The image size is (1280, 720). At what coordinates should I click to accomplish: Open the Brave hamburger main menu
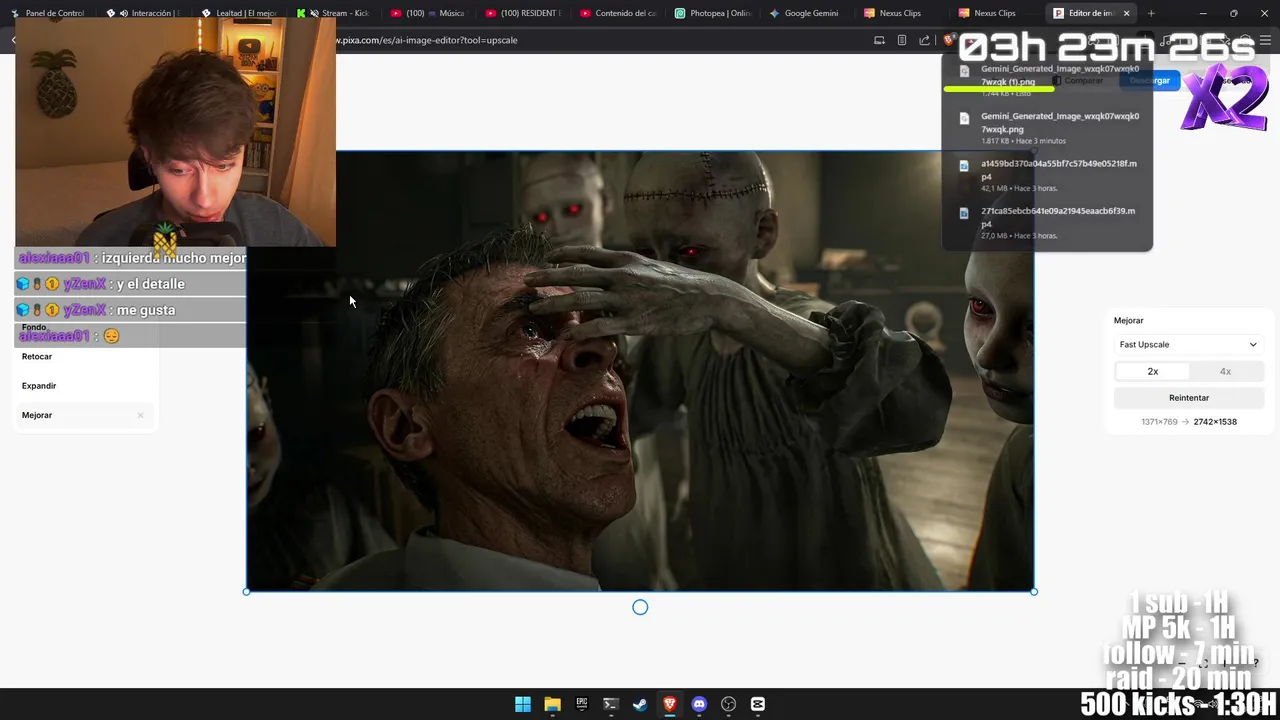coord(1266,40)
